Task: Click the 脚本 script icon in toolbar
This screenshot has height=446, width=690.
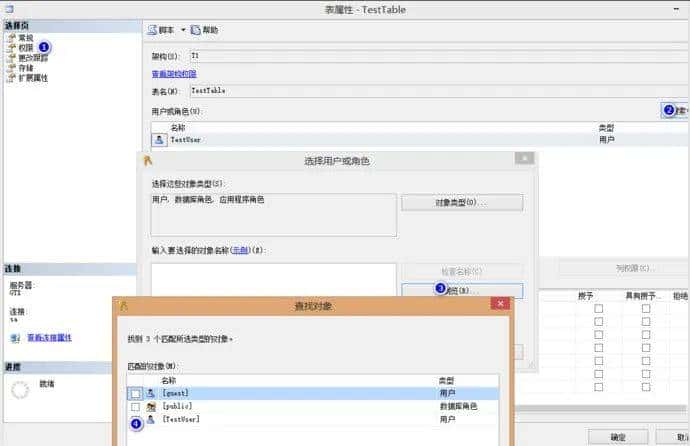Action: [152, 30]
